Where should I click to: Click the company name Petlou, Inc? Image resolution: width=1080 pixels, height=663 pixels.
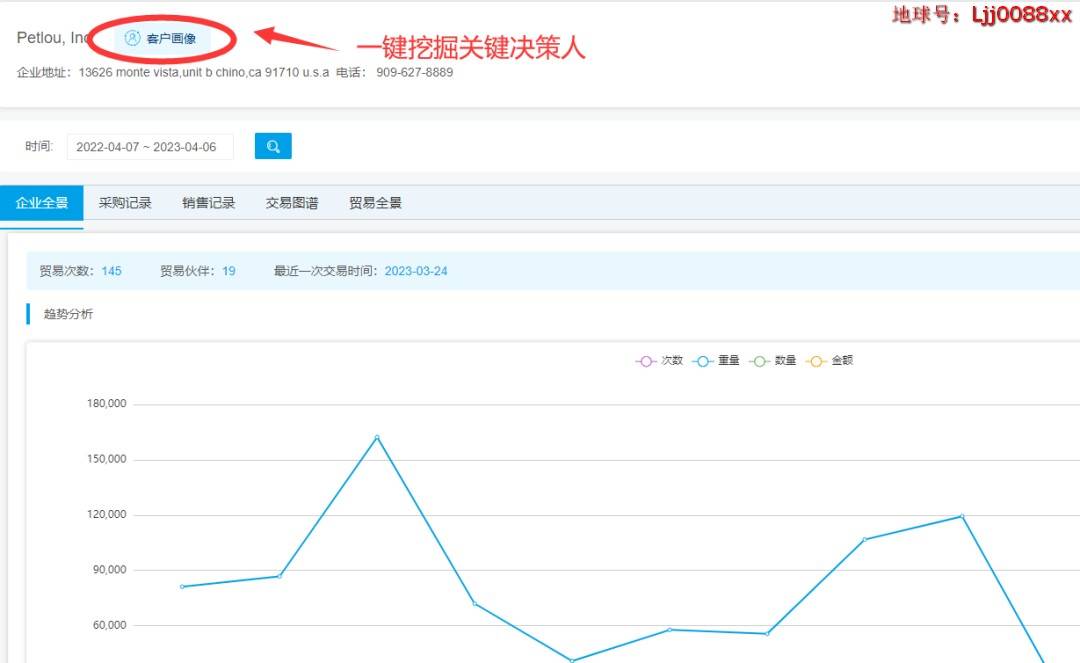click(53, 38)
